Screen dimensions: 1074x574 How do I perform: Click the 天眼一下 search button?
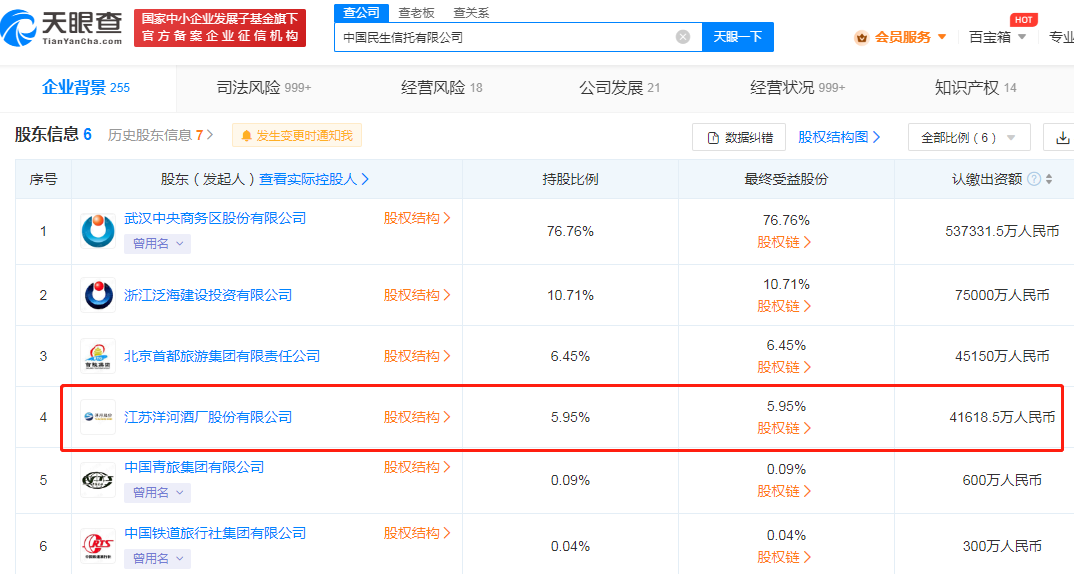coord(738,37)
